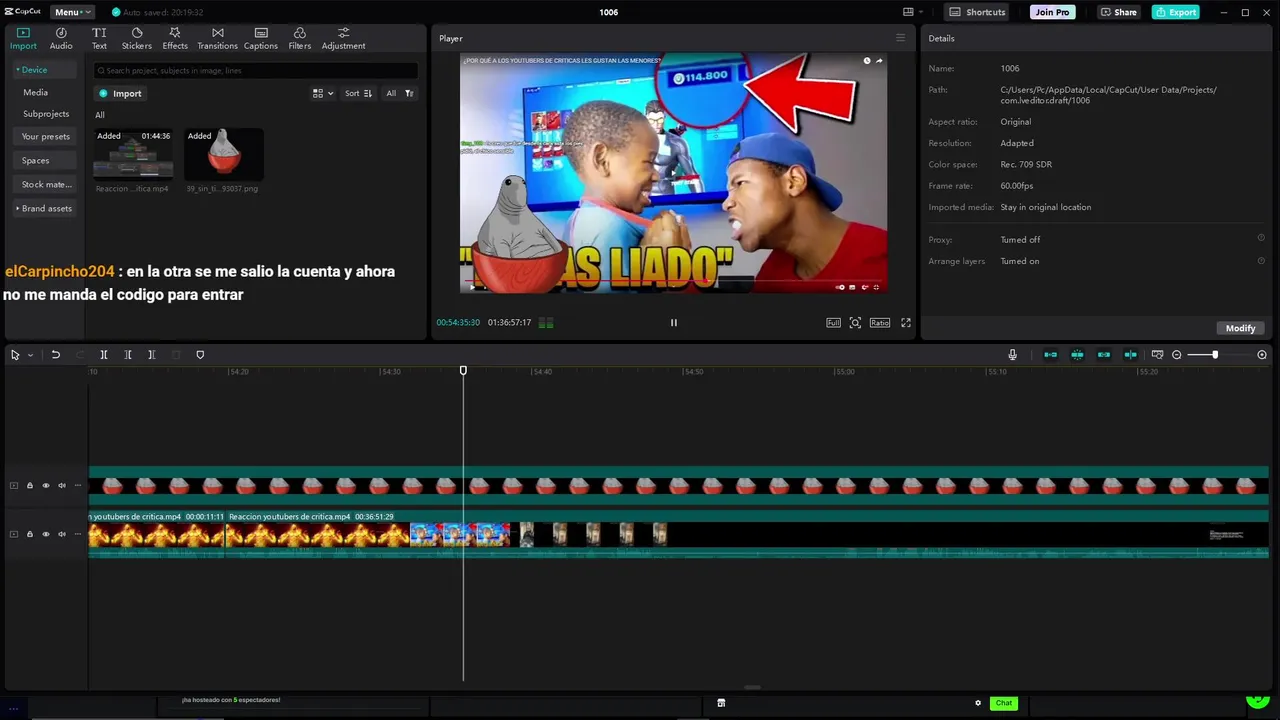Open Your presets in sidebar
This screenshot has height=720, width=1280.
click(x=46, y=136)
